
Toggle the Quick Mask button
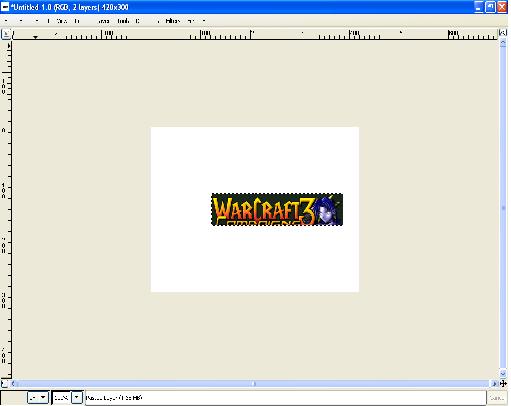(x=4, y=384)
